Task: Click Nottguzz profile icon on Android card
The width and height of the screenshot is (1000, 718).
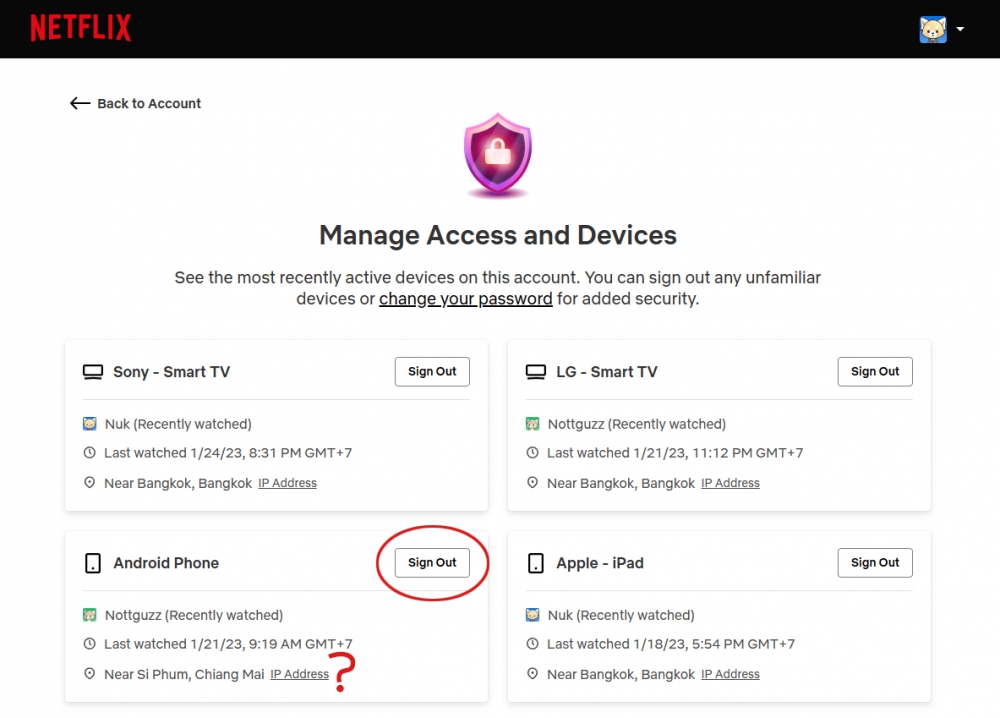Action: [x=89, y=615]
